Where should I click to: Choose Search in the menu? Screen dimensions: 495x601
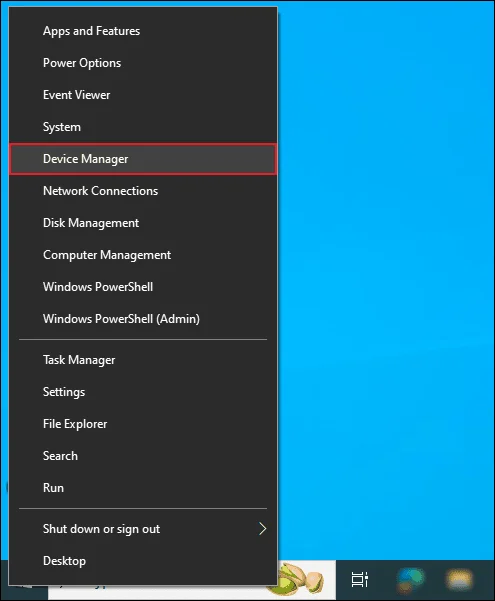tap(143, 456)
